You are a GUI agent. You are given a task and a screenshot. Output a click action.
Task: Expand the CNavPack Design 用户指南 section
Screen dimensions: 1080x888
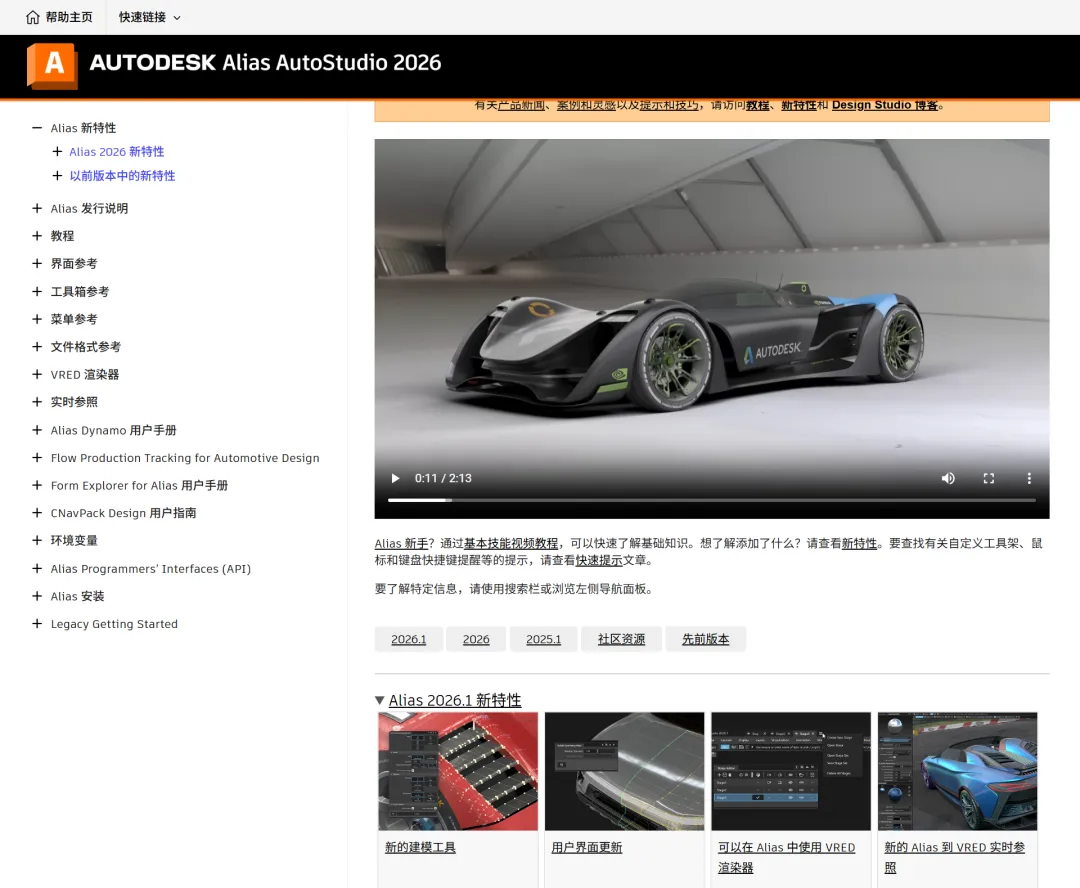[37, 513]
